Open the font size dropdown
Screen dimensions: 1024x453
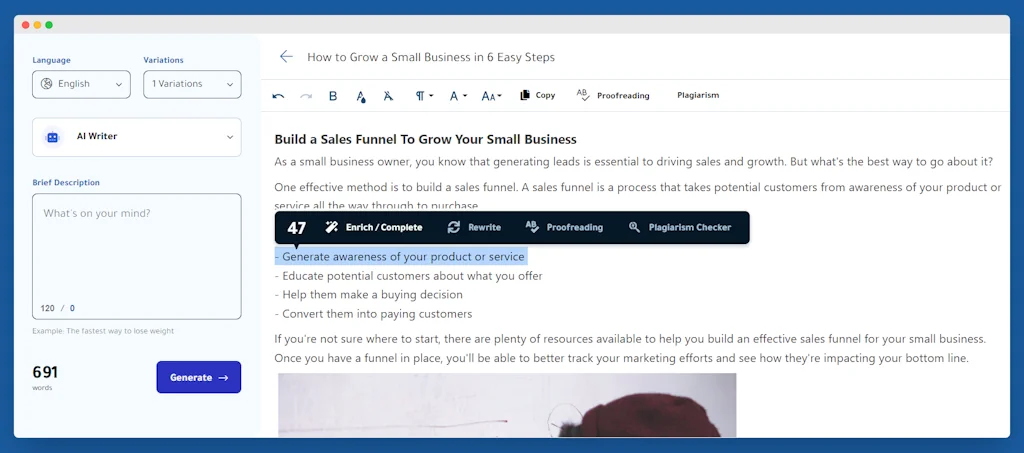491,96
